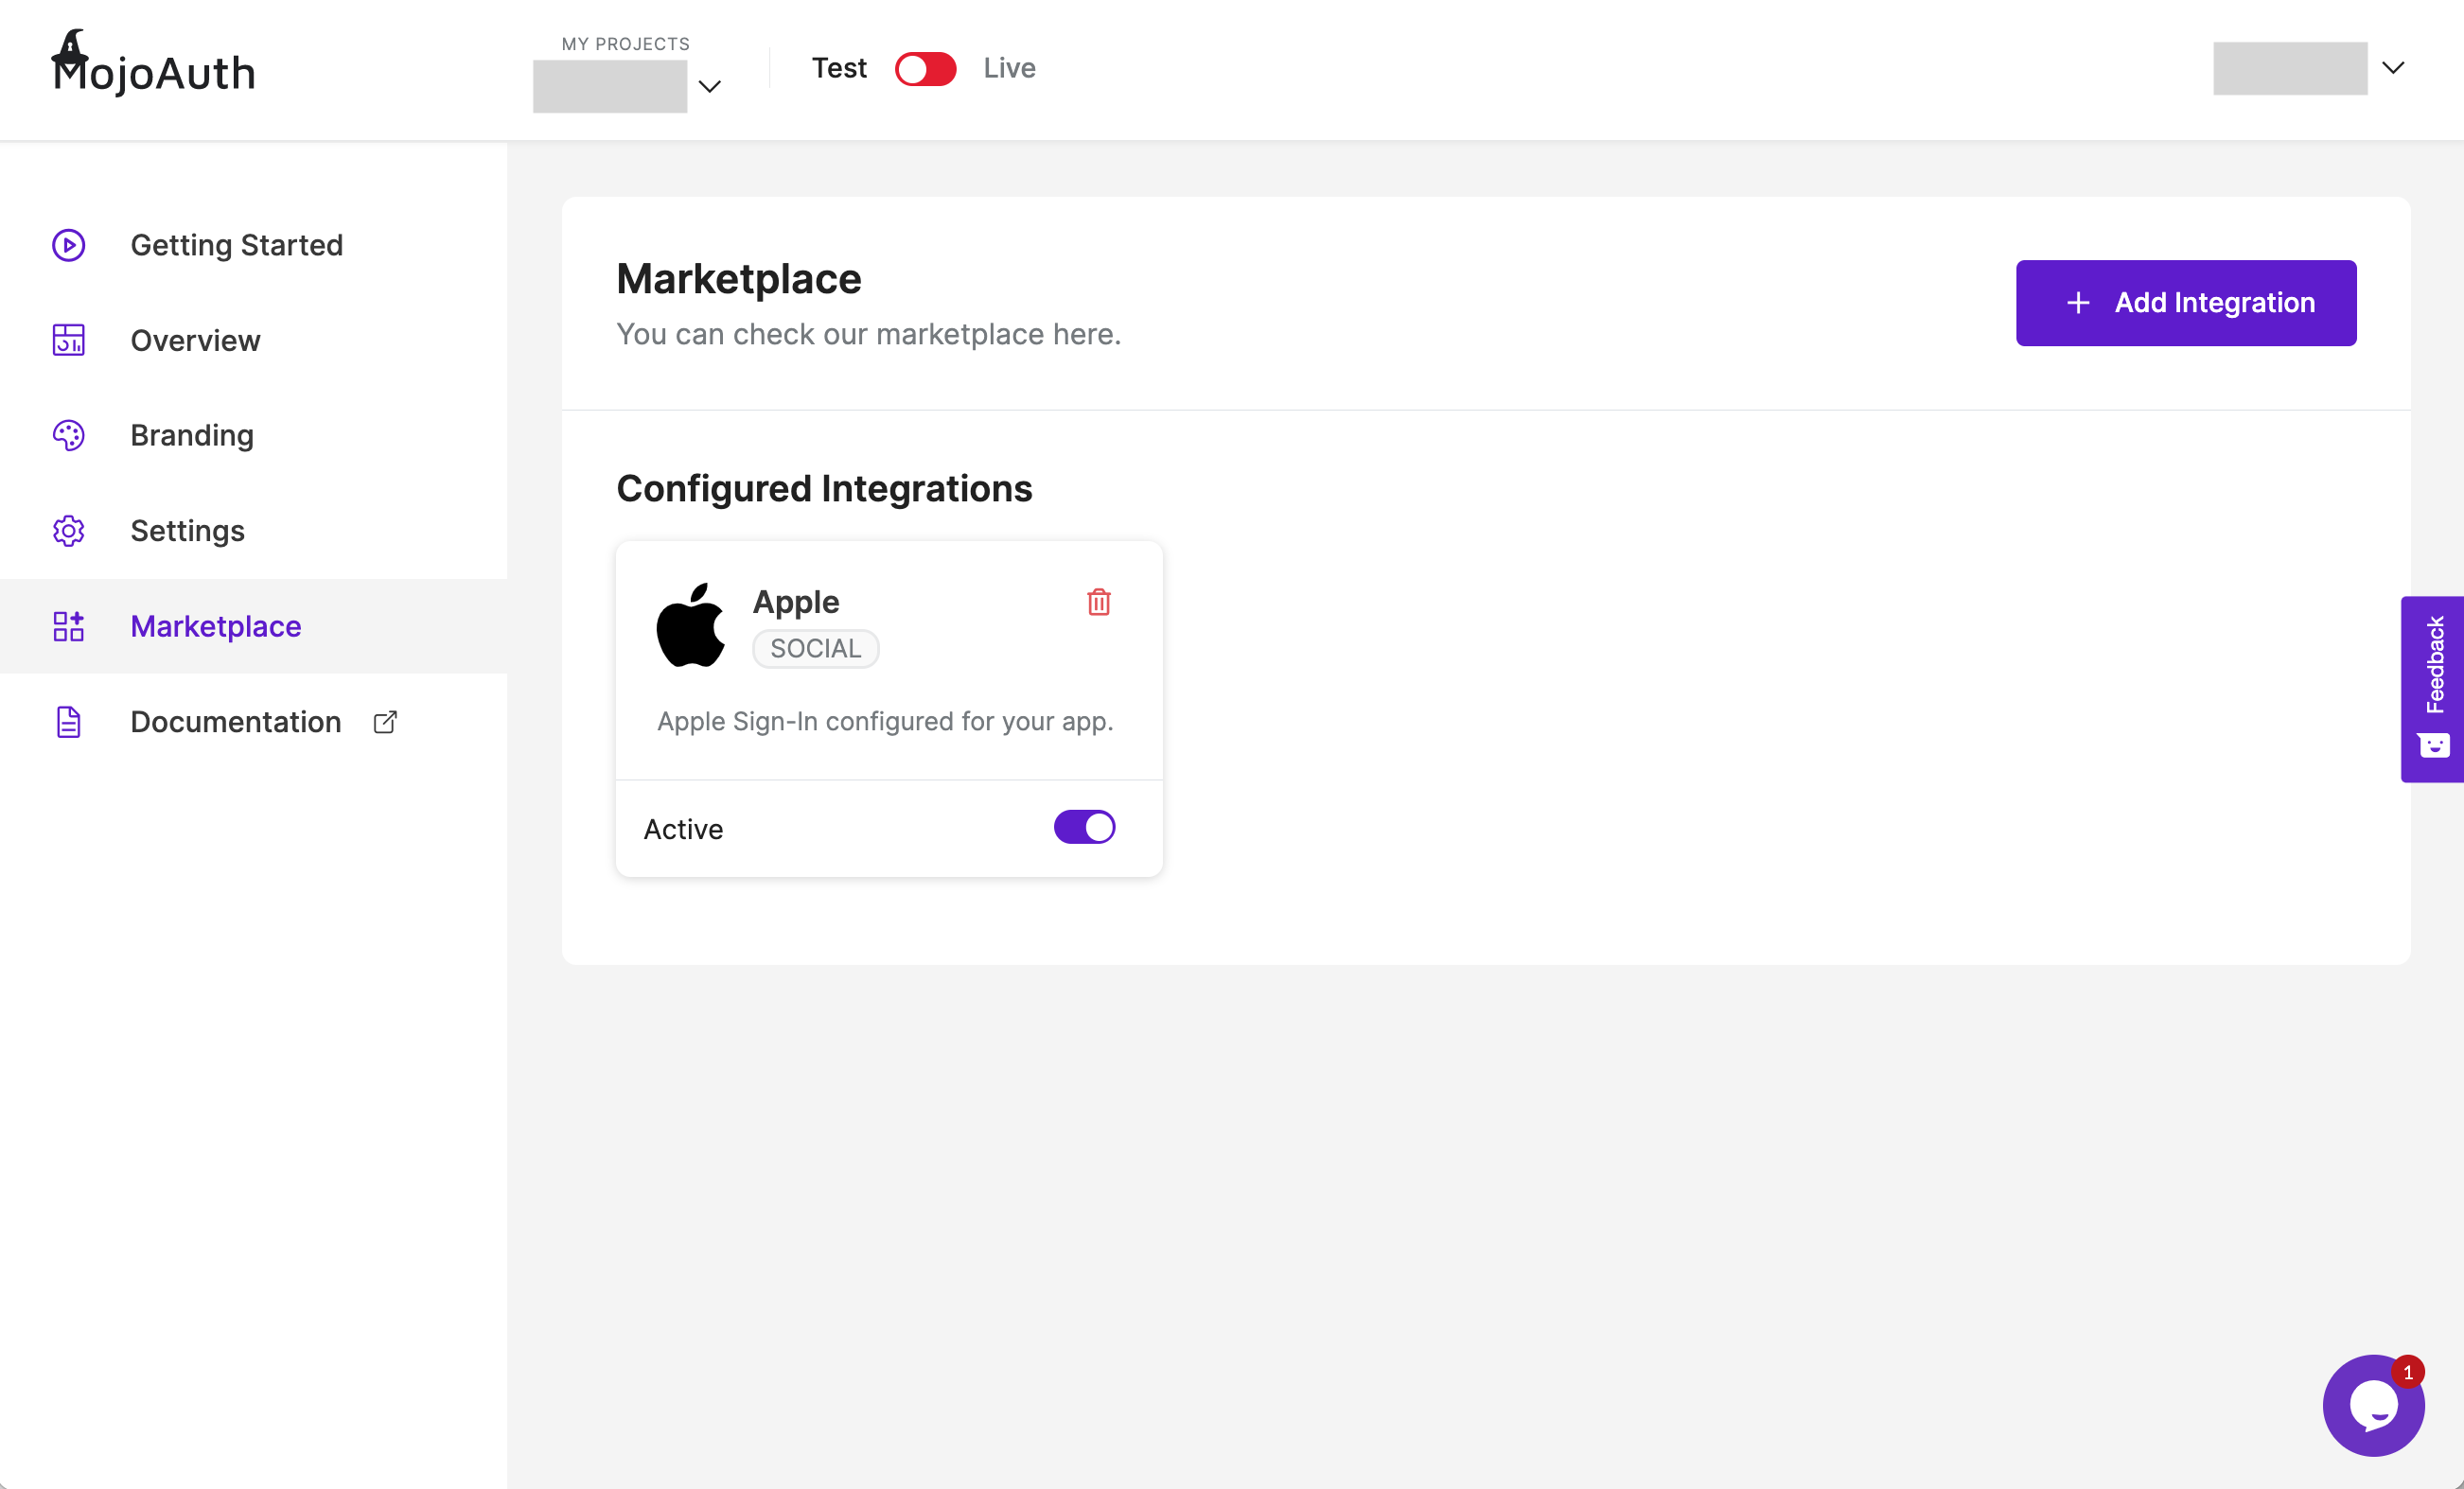The height and width of the screenshot is (1489, 2464).
Task: Click the Getting Started play icon
Action: (68, 245)
